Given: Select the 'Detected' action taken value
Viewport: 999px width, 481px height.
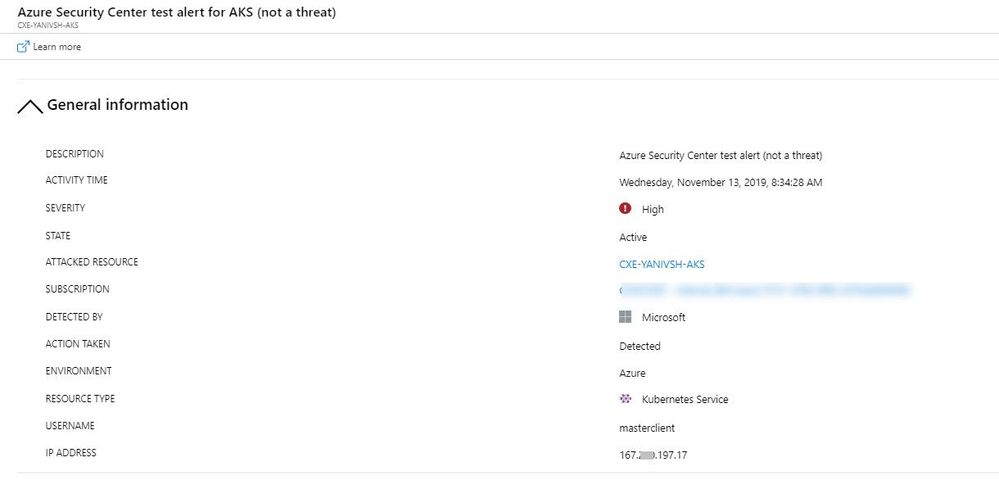Looking at the screenshot, I should click(640, 347).
